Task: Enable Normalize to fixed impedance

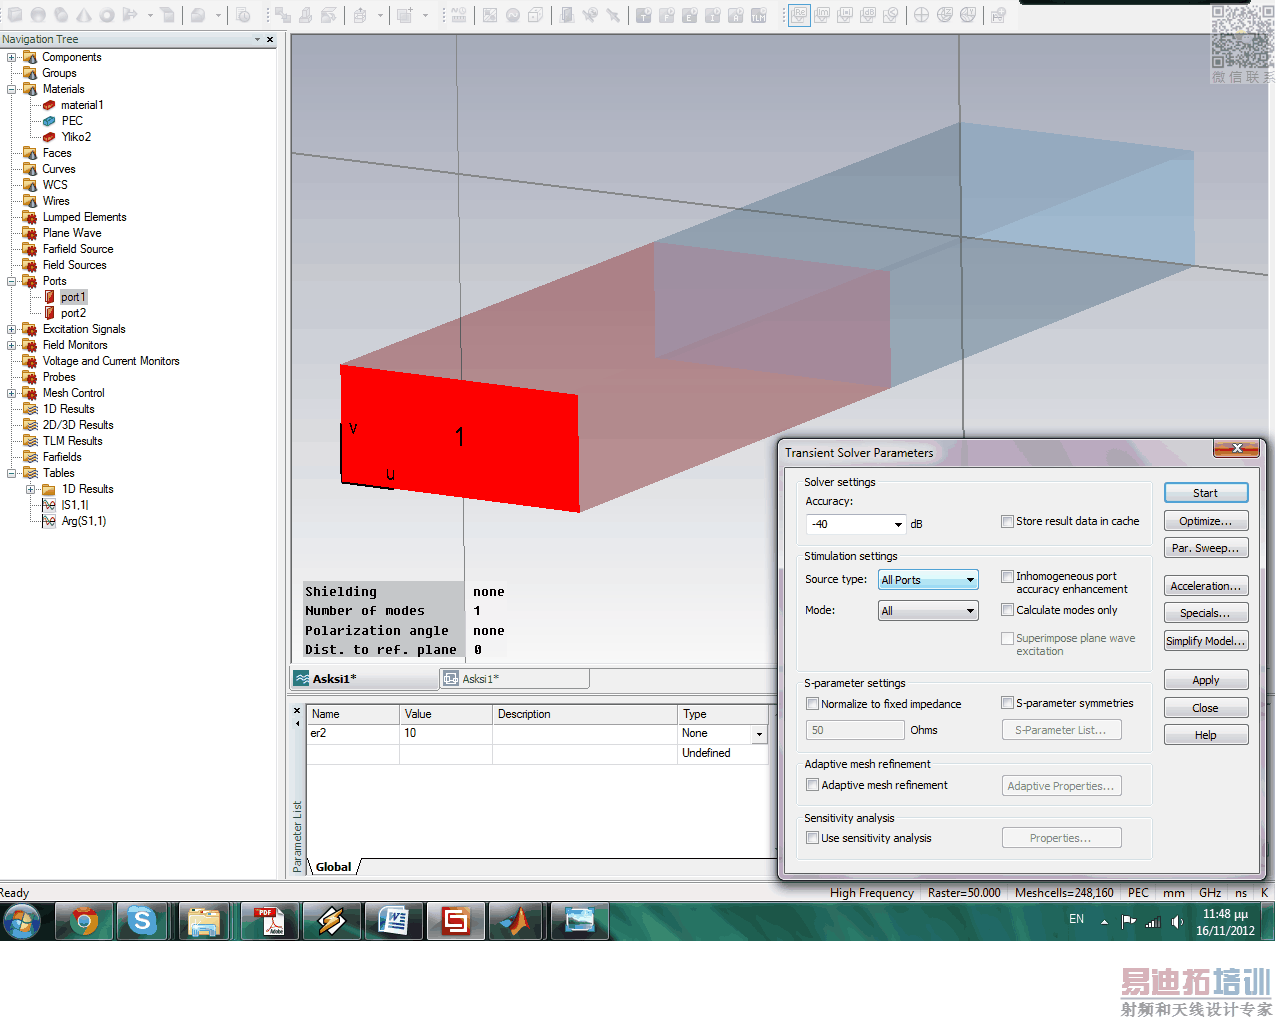Action: pos(813,704)
